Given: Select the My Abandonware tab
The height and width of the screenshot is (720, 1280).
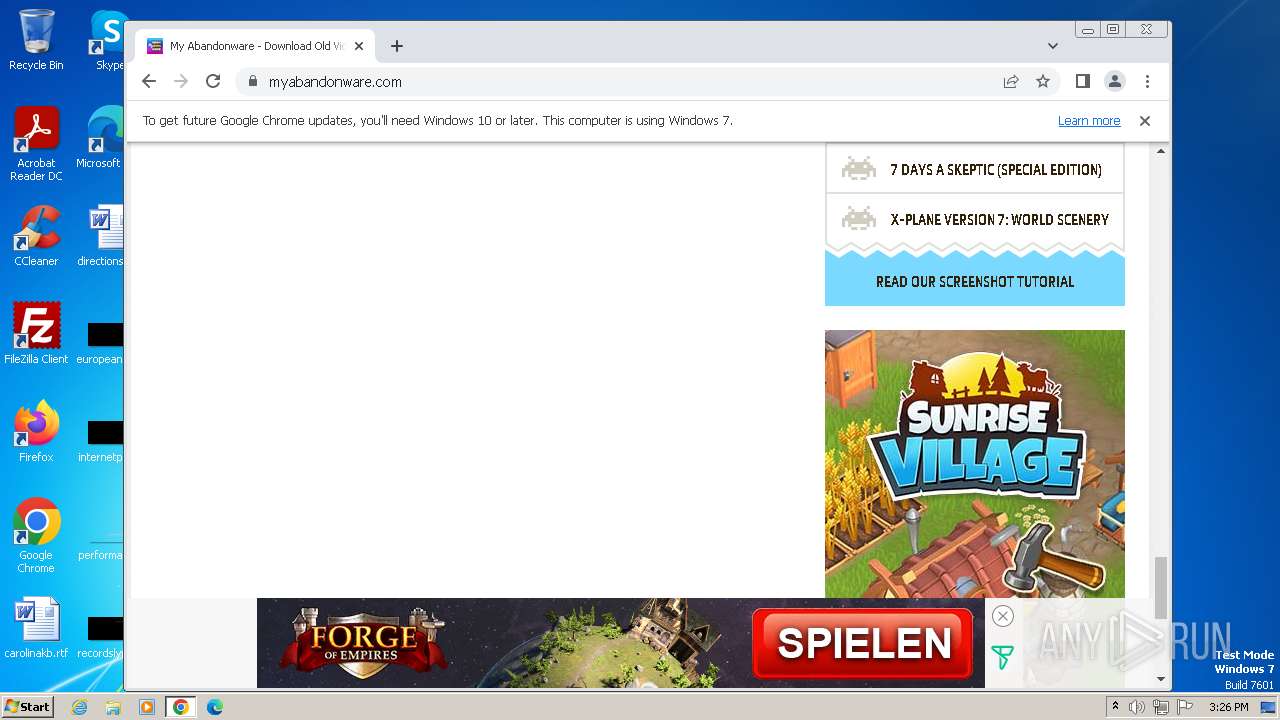Looking at the screenshot, I should (x=255, y=46).
